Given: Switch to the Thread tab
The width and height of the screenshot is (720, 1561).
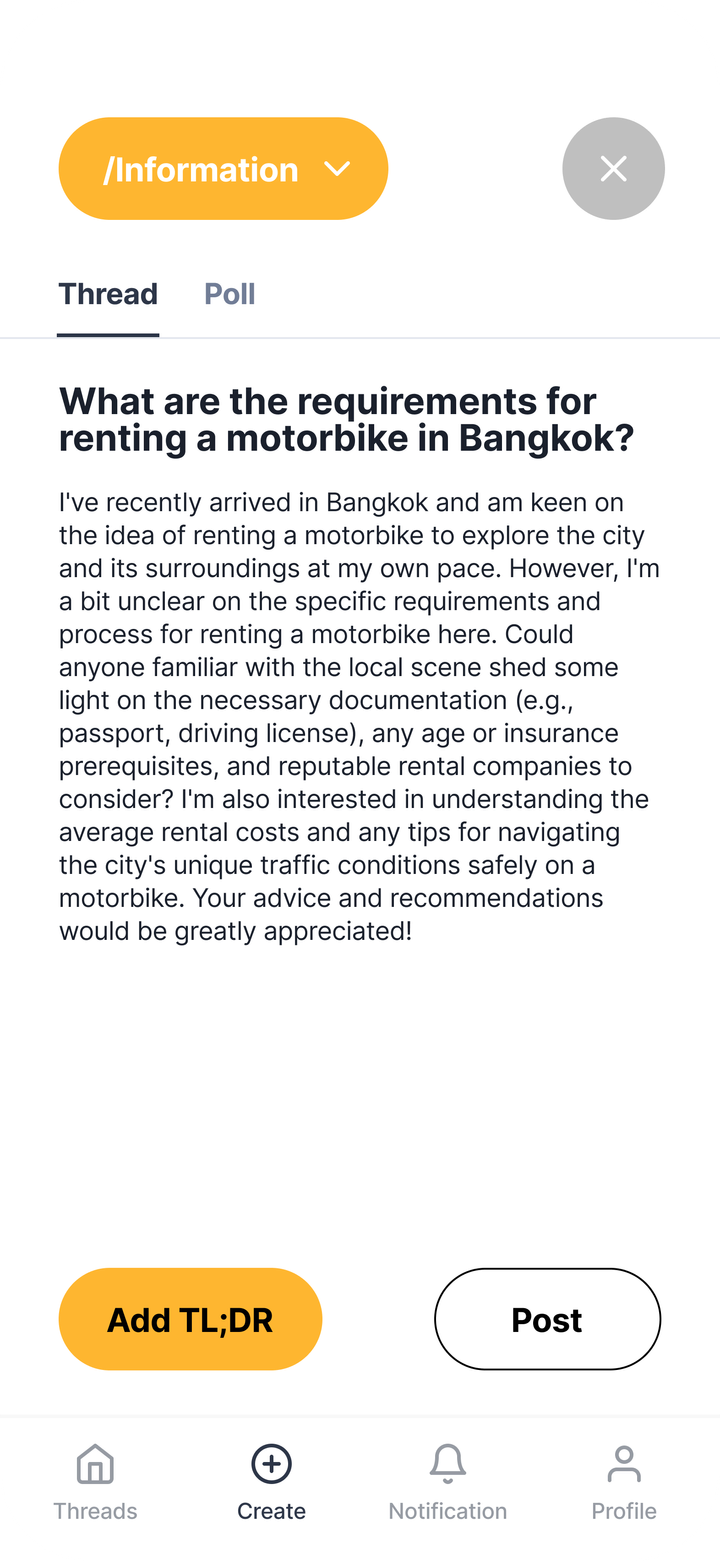Looking at the screenshot, I should pyautogui.click(x=108, y=294).
